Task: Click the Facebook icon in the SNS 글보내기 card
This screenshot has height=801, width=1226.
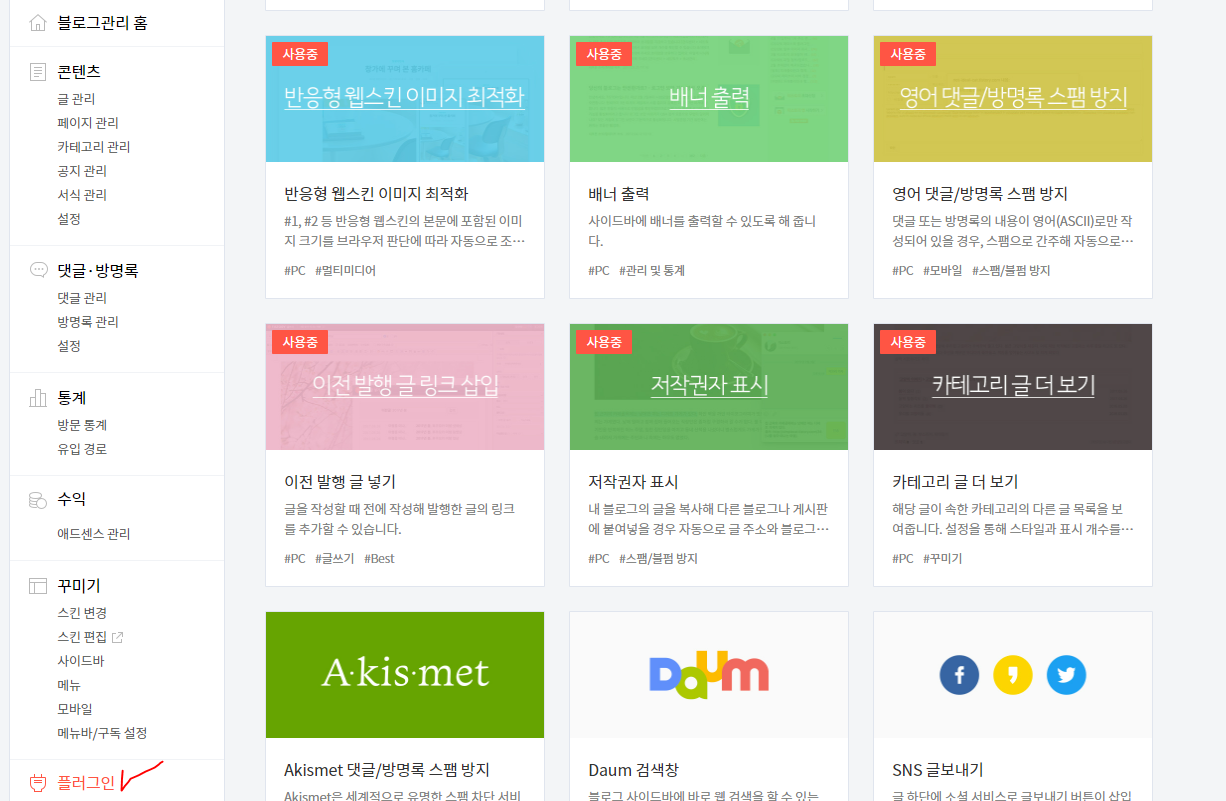Action: click(959, 675)
